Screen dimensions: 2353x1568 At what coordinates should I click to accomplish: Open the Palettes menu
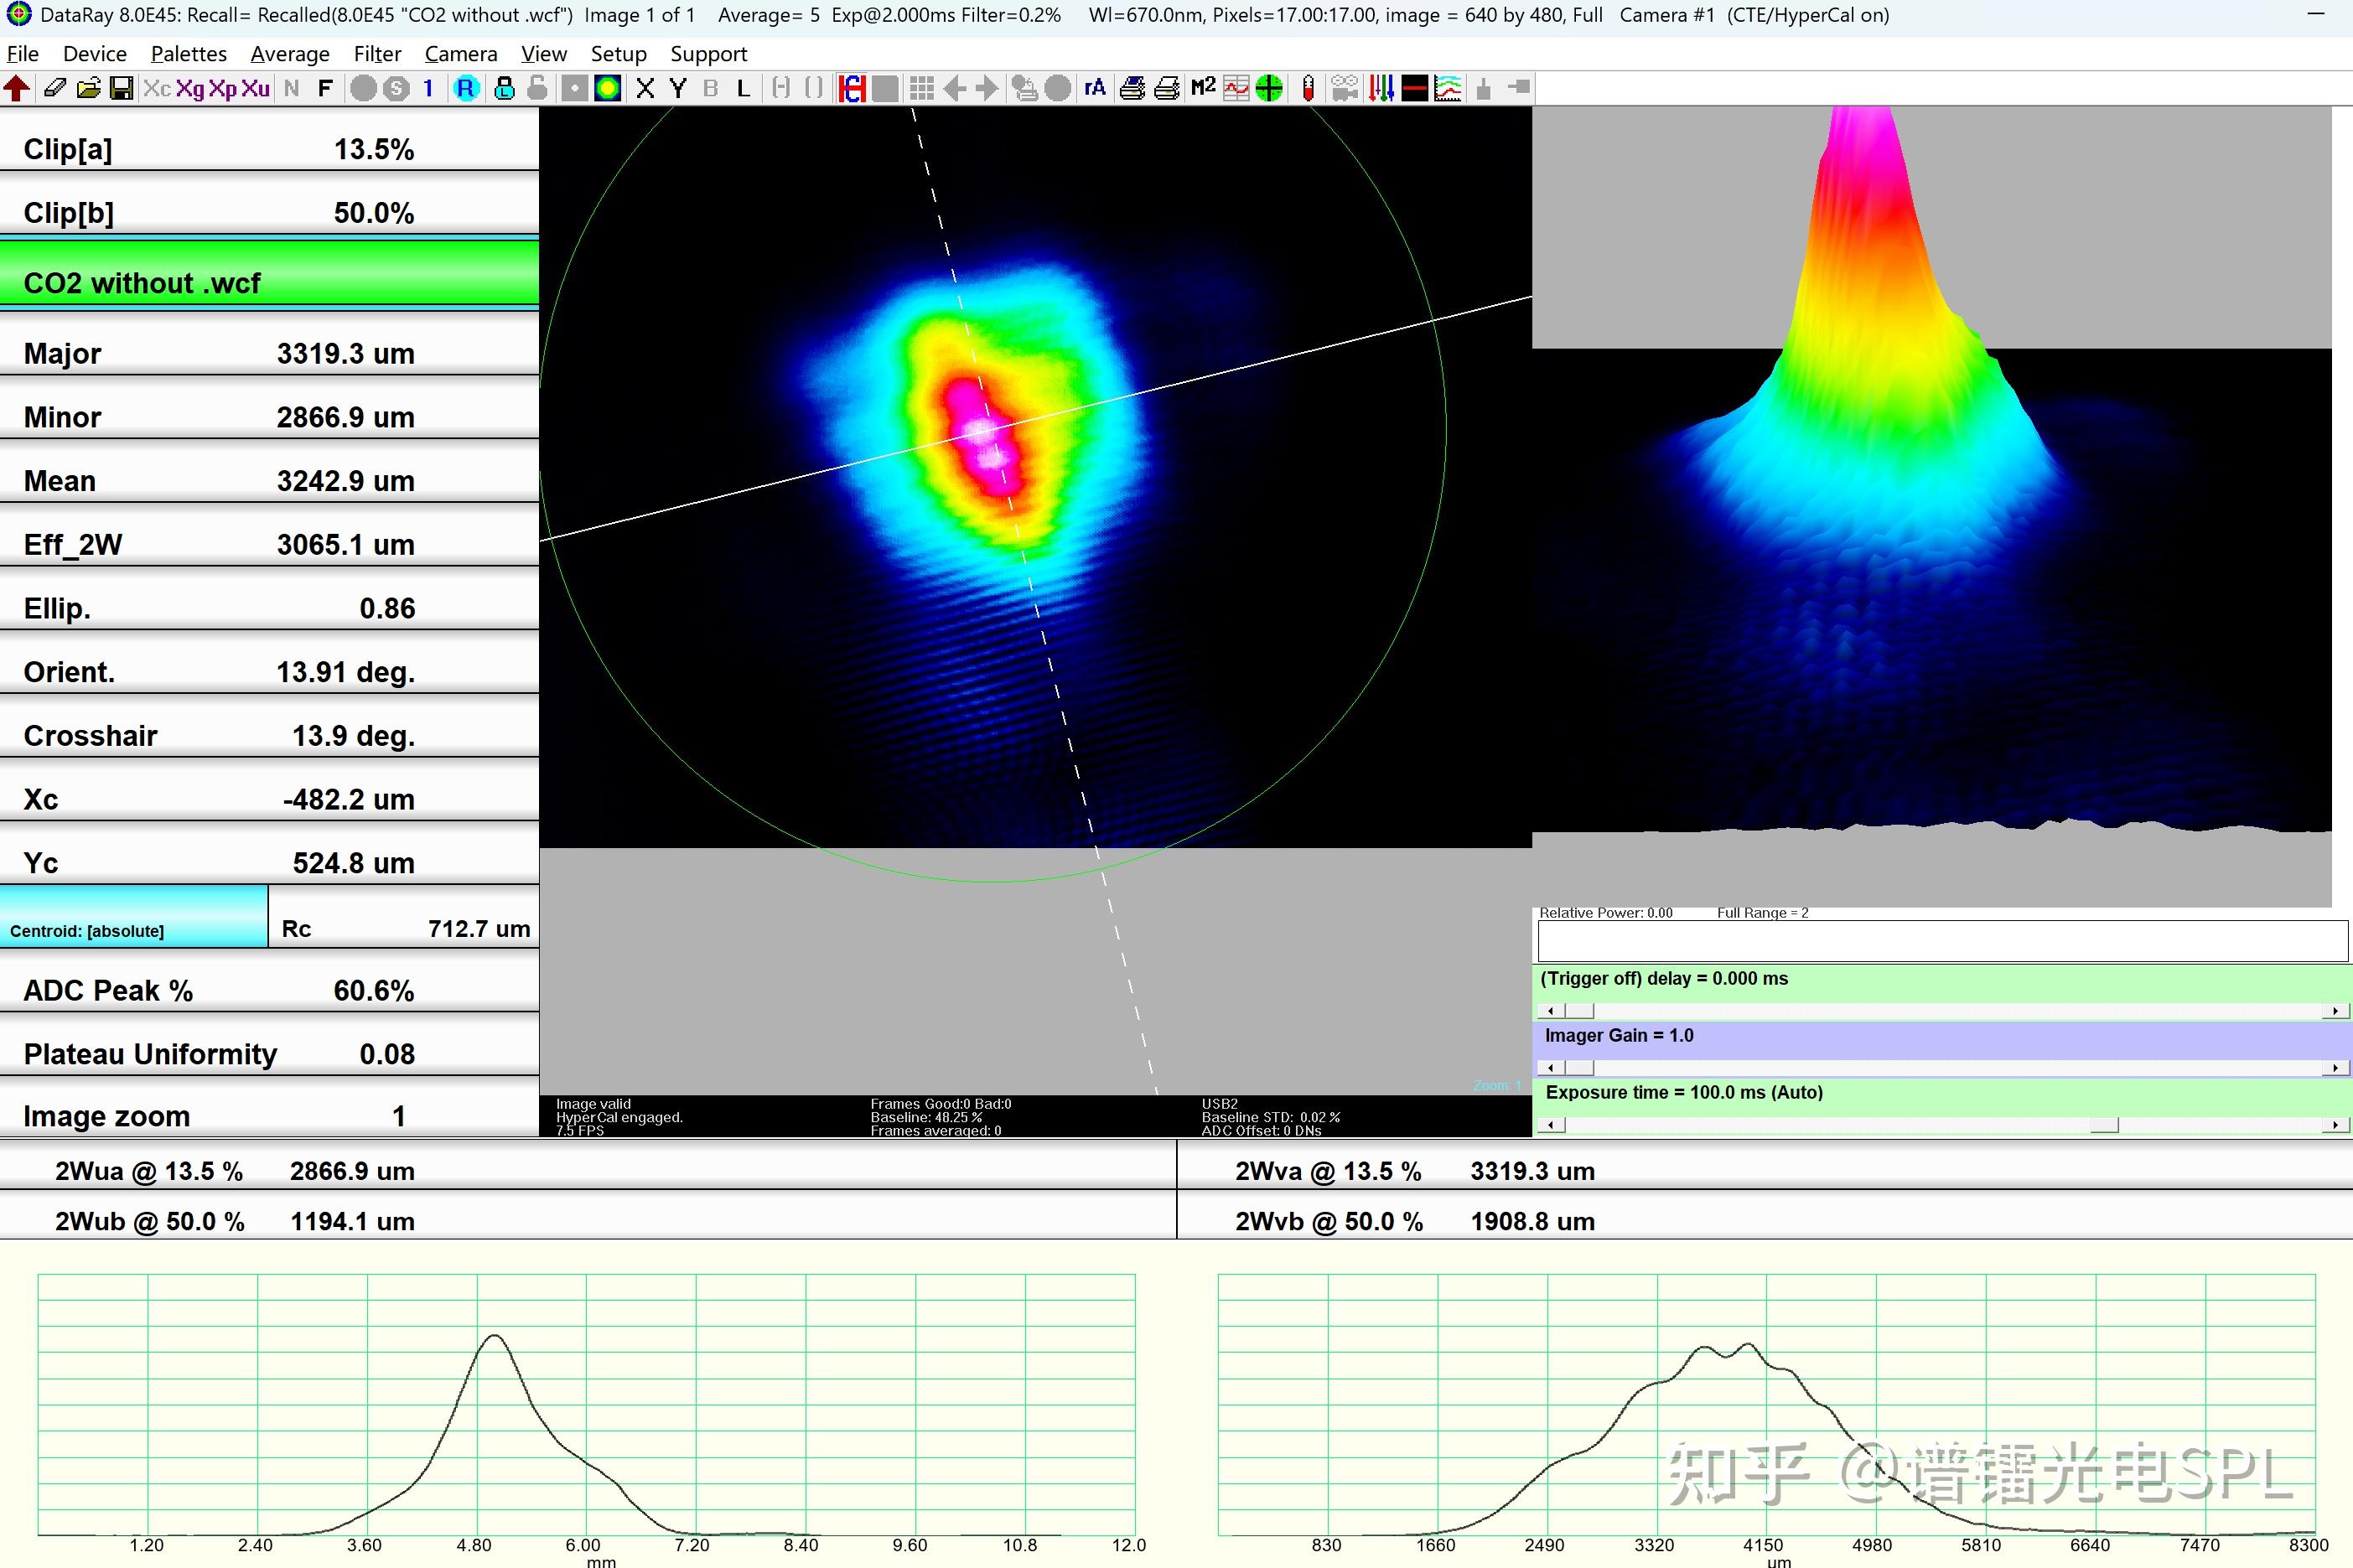188,54
